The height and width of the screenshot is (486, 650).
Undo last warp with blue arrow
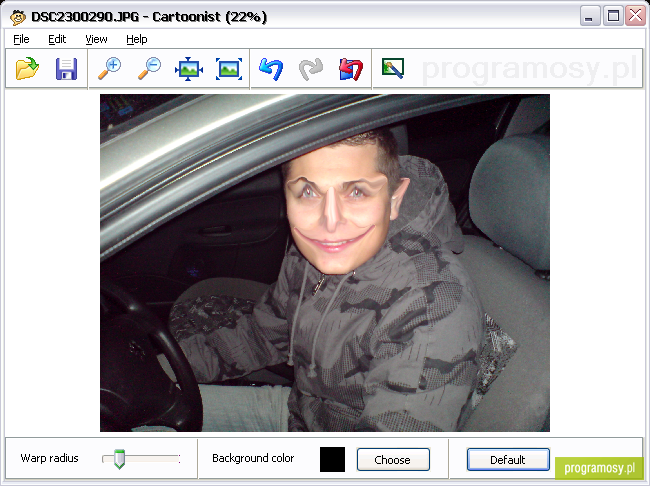pos(271,69)
